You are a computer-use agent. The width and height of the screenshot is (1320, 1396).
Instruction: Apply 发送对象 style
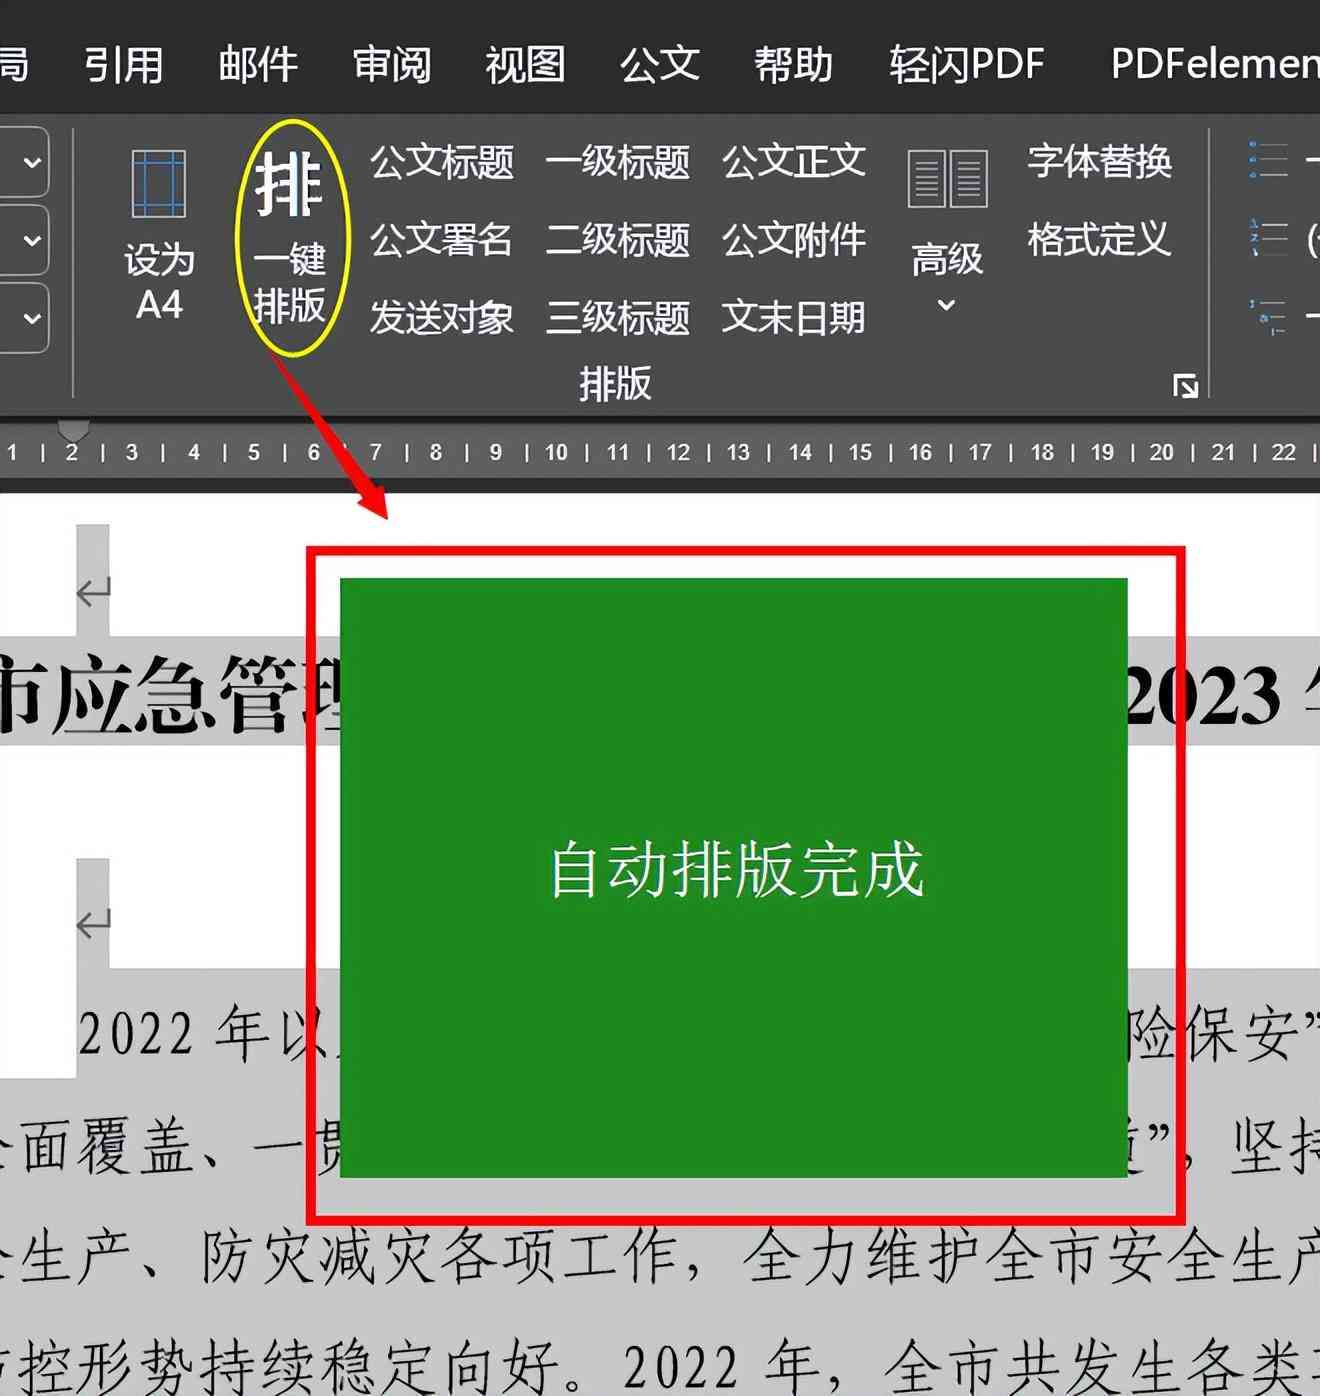tap(442, 317)
